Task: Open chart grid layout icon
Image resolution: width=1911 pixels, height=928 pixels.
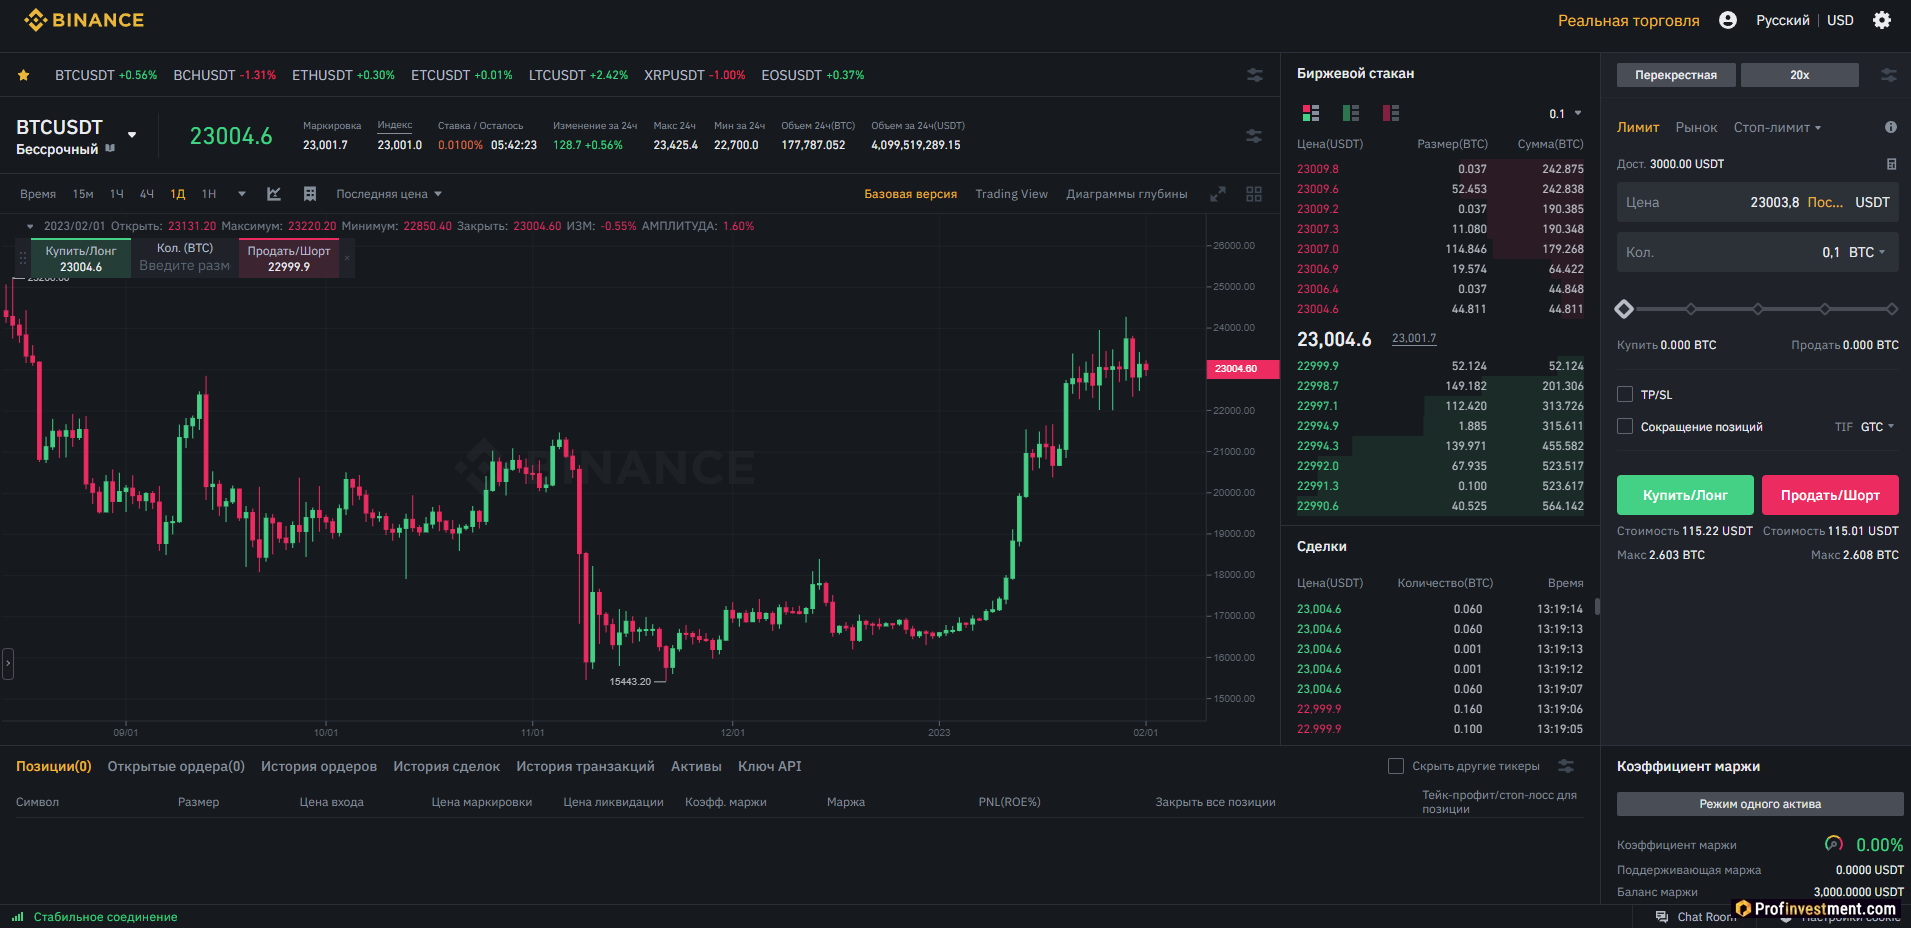Action: (x=310, y=194)
